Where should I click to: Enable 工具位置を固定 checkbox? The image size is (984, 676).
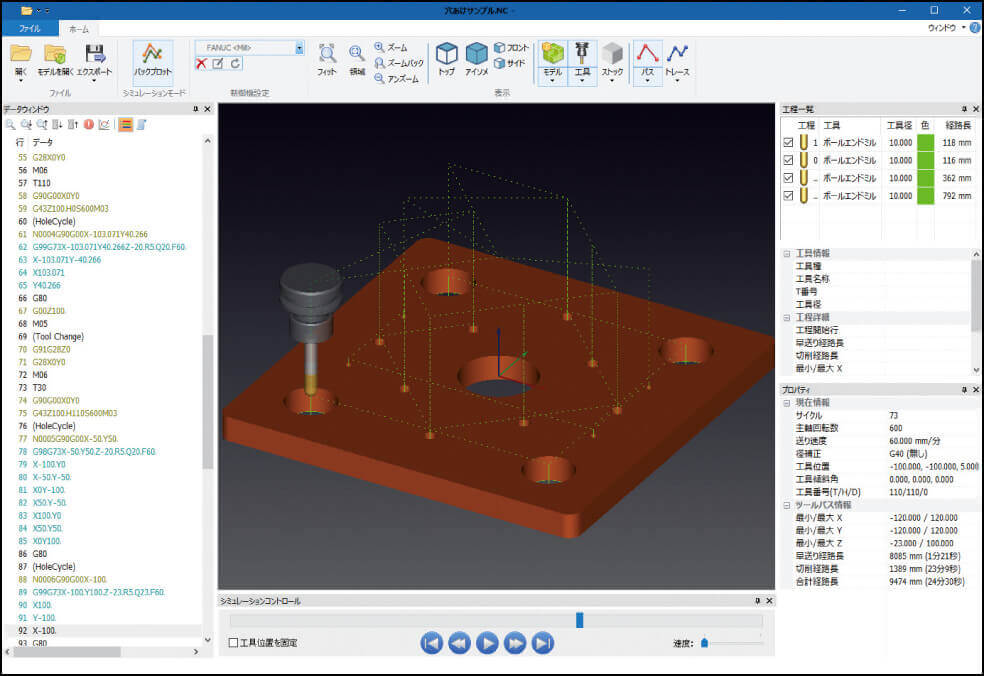[234, 643]
